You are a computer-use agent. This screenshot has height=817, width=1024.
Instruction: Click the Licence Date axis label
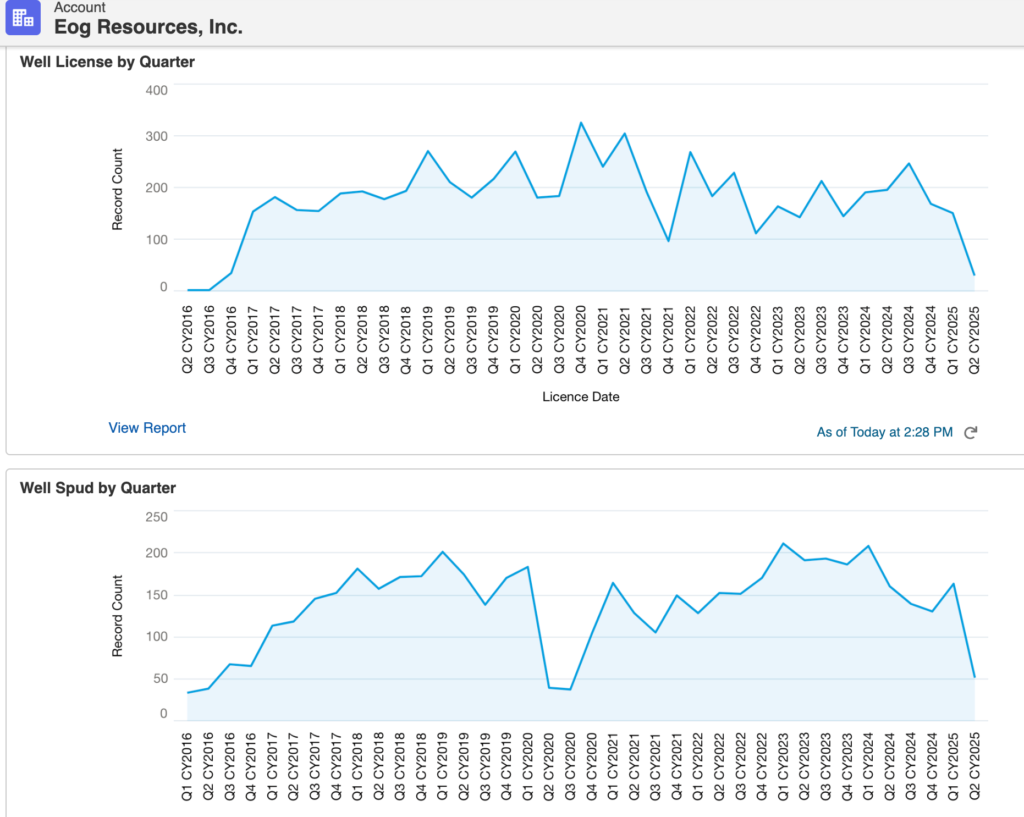click(581, 396)
